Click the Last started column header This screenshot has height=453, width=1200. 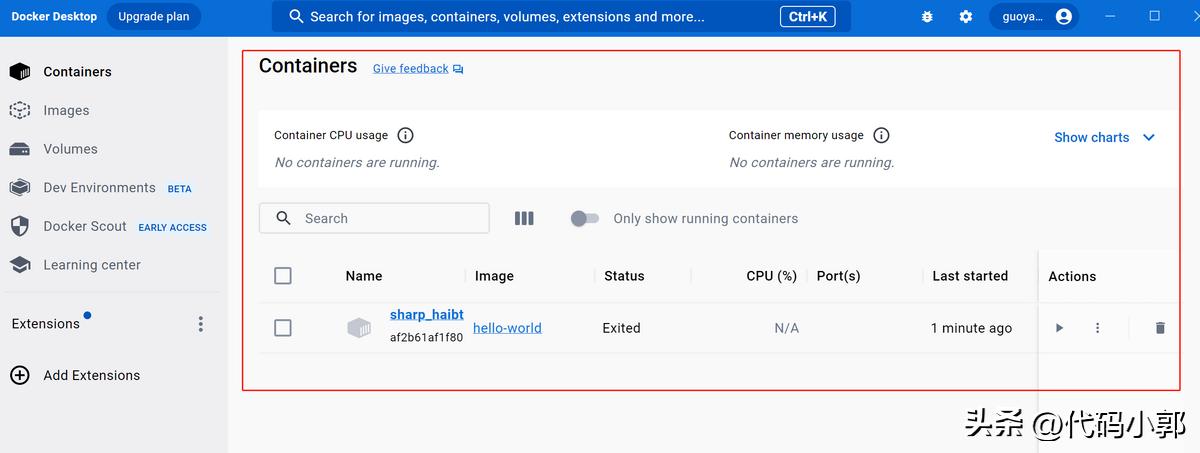click(970, 276)
